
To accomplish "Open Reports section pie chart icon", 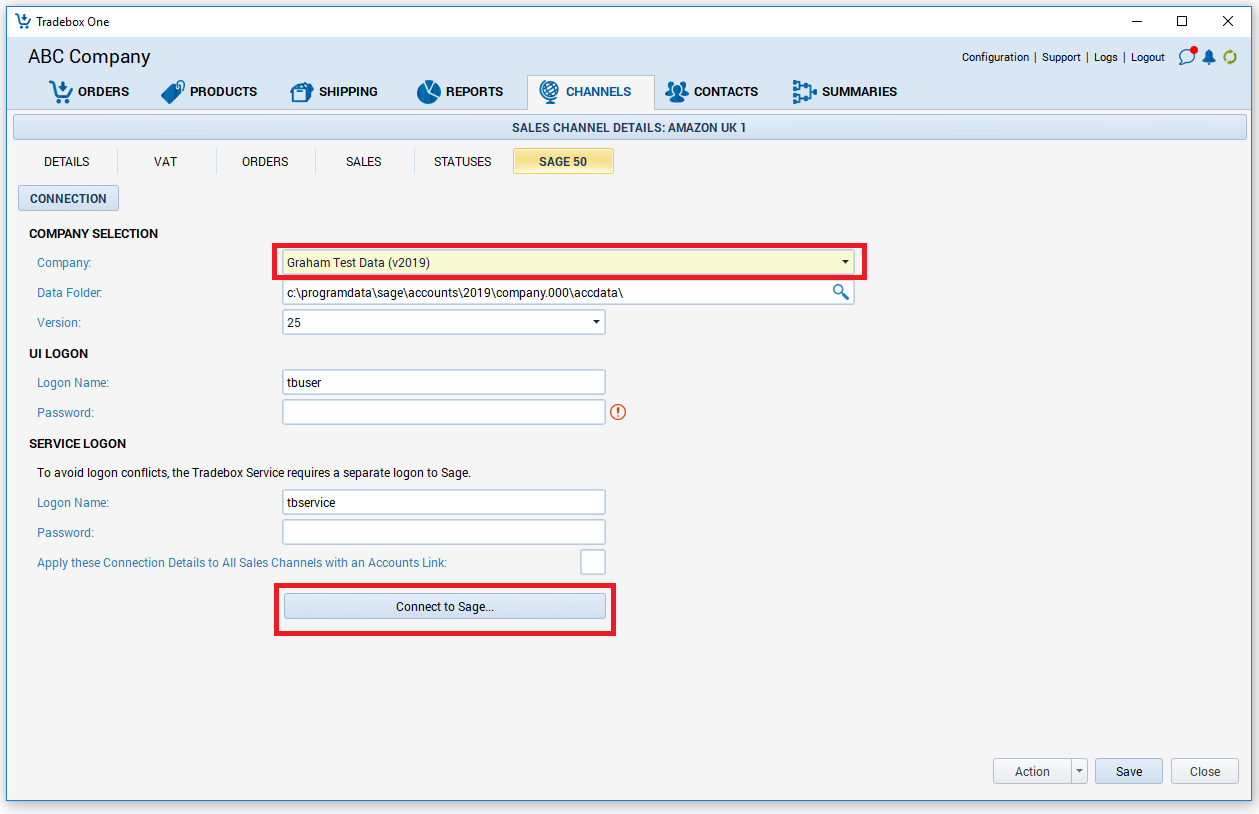I will (x=429, y=92).
